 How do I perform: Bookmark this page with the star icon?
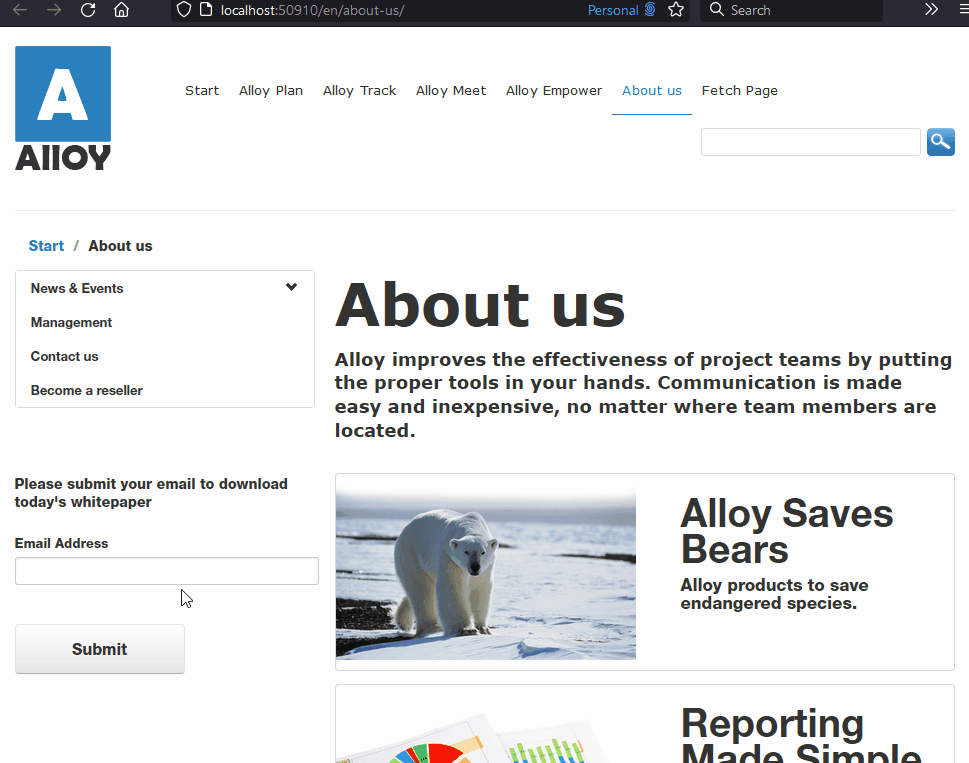click(x=676, y=10)
